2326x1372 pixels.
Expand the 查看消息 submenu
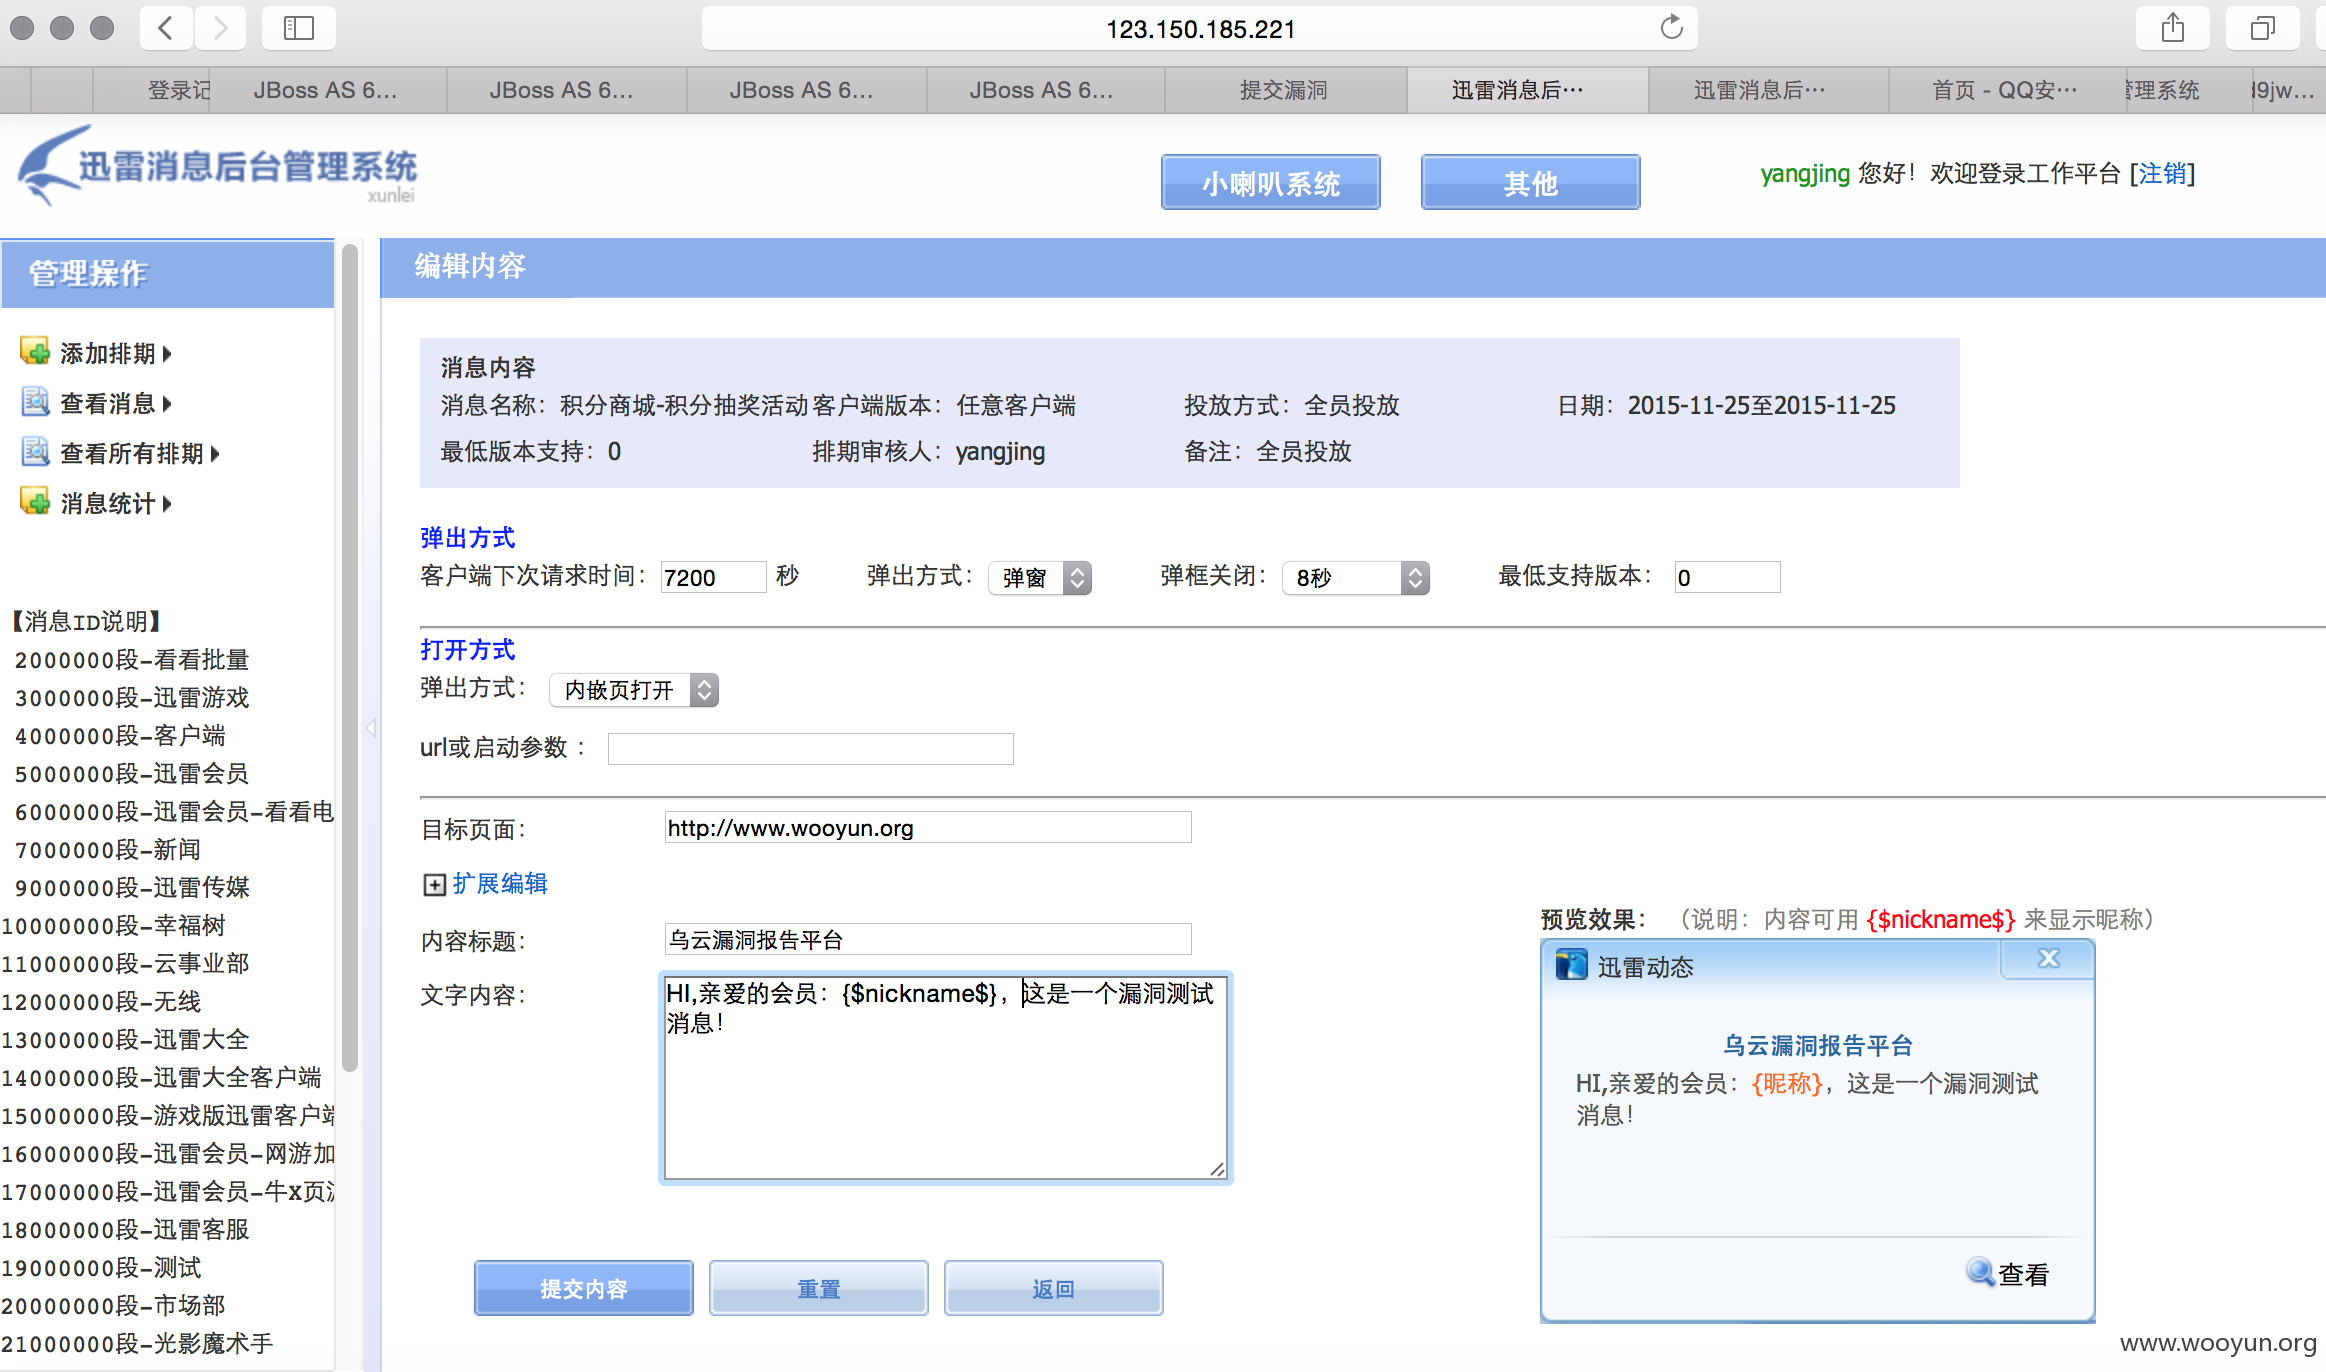pos(167,403)
